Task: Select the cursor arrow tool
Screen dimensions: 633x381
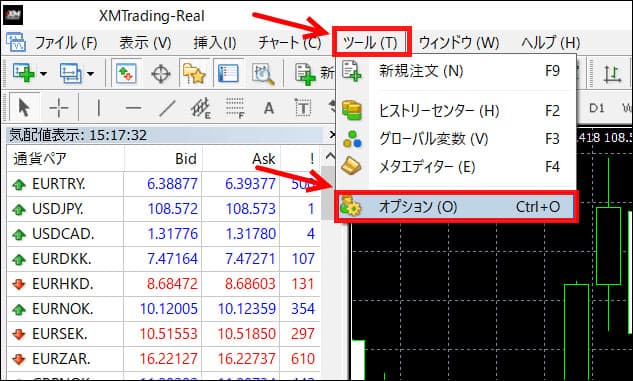Action: 24,108
